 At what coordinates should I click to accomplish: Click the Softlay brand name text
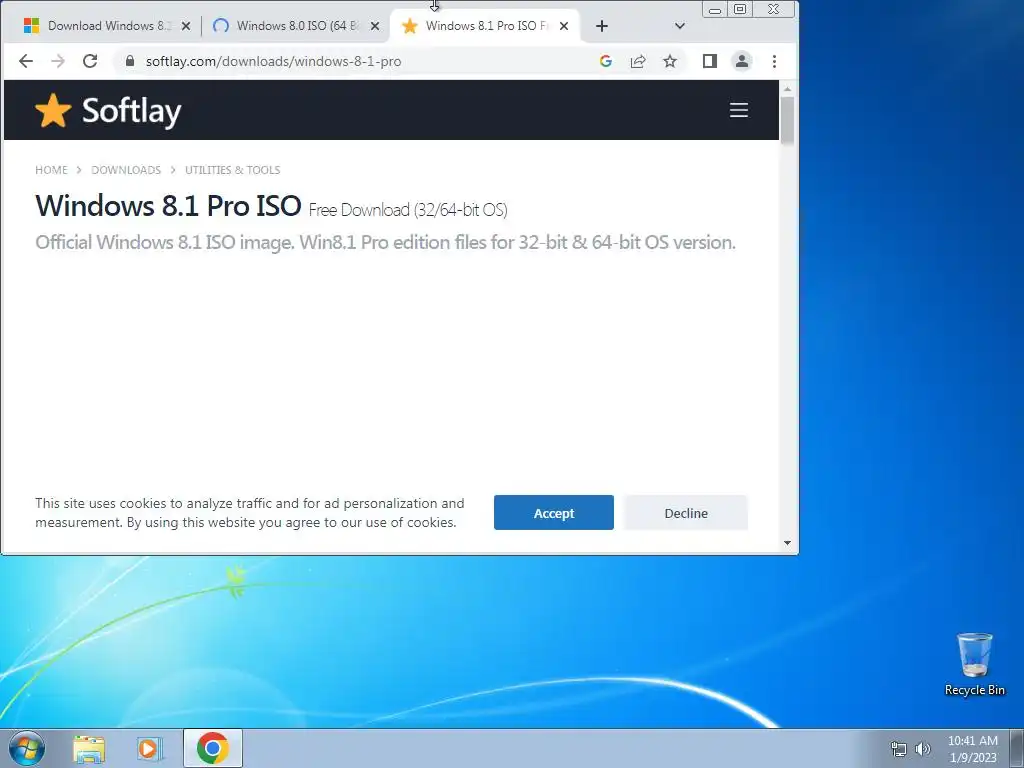point(131,111)
